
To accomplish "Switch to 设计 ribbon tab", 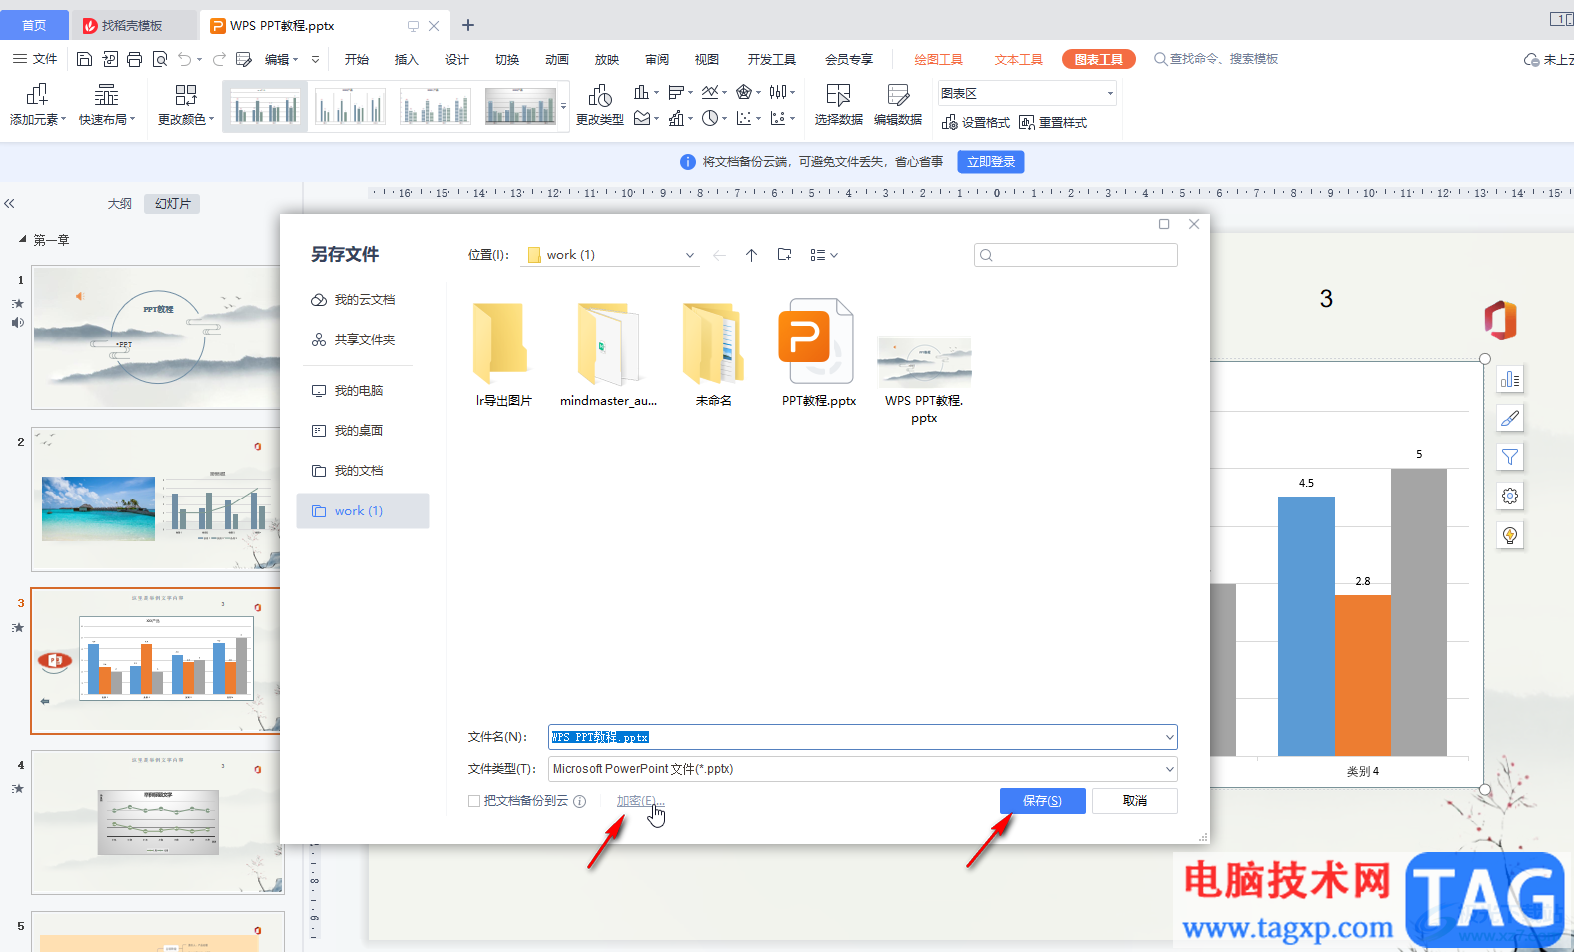I will click(457, 59).
